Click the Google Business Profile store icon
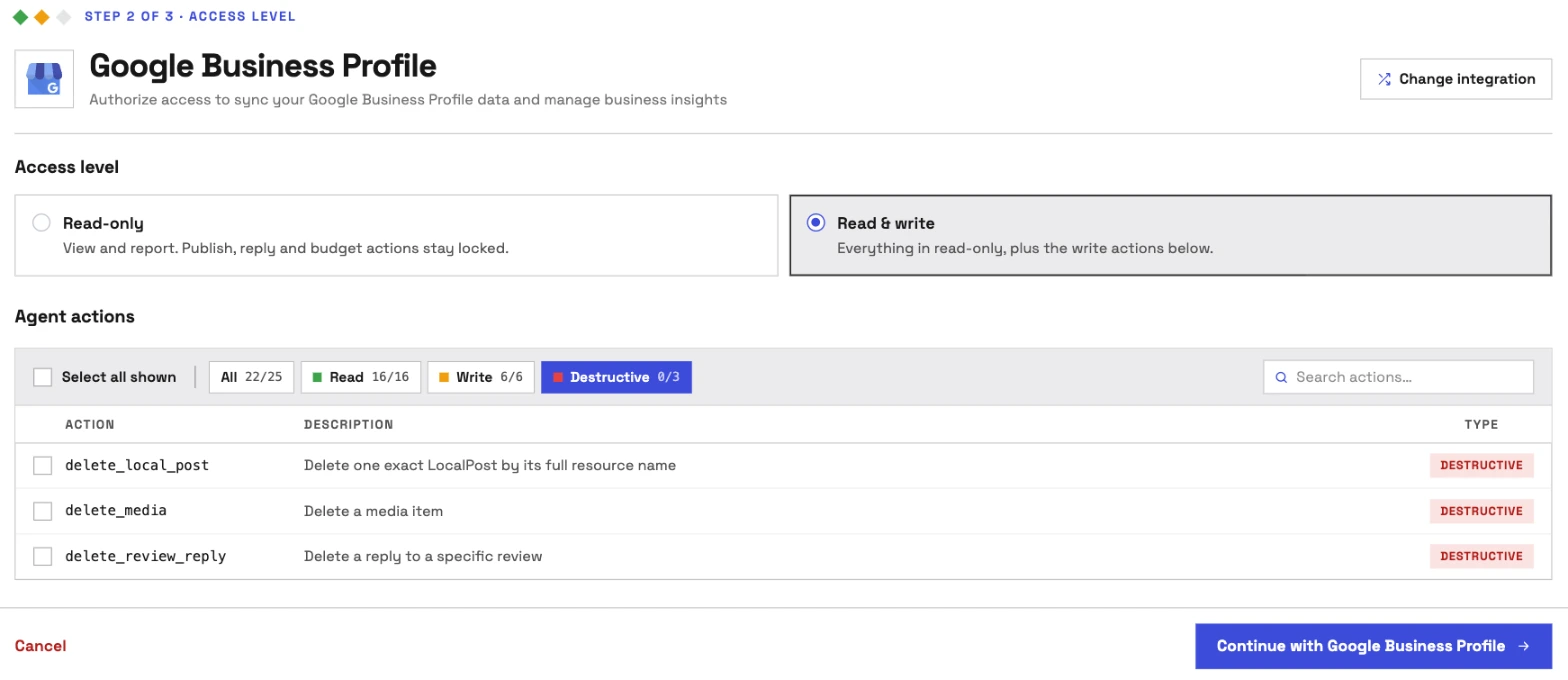 click(44, 79)
